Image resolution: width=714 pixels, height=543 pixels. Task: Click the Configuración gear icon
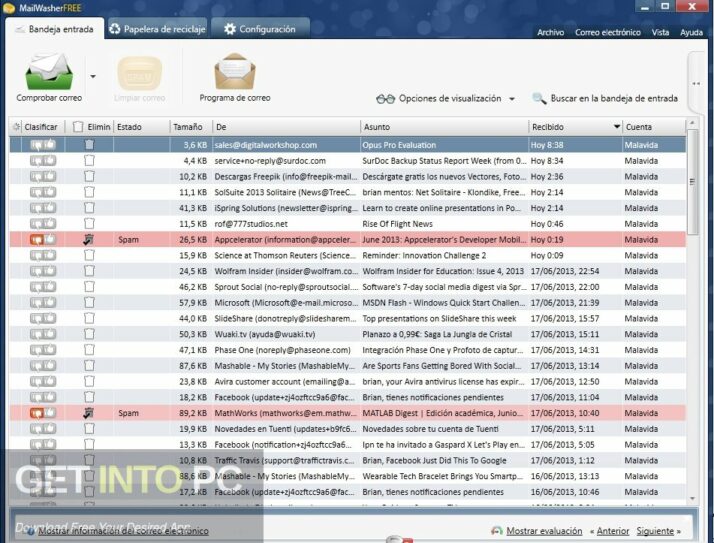230,29
